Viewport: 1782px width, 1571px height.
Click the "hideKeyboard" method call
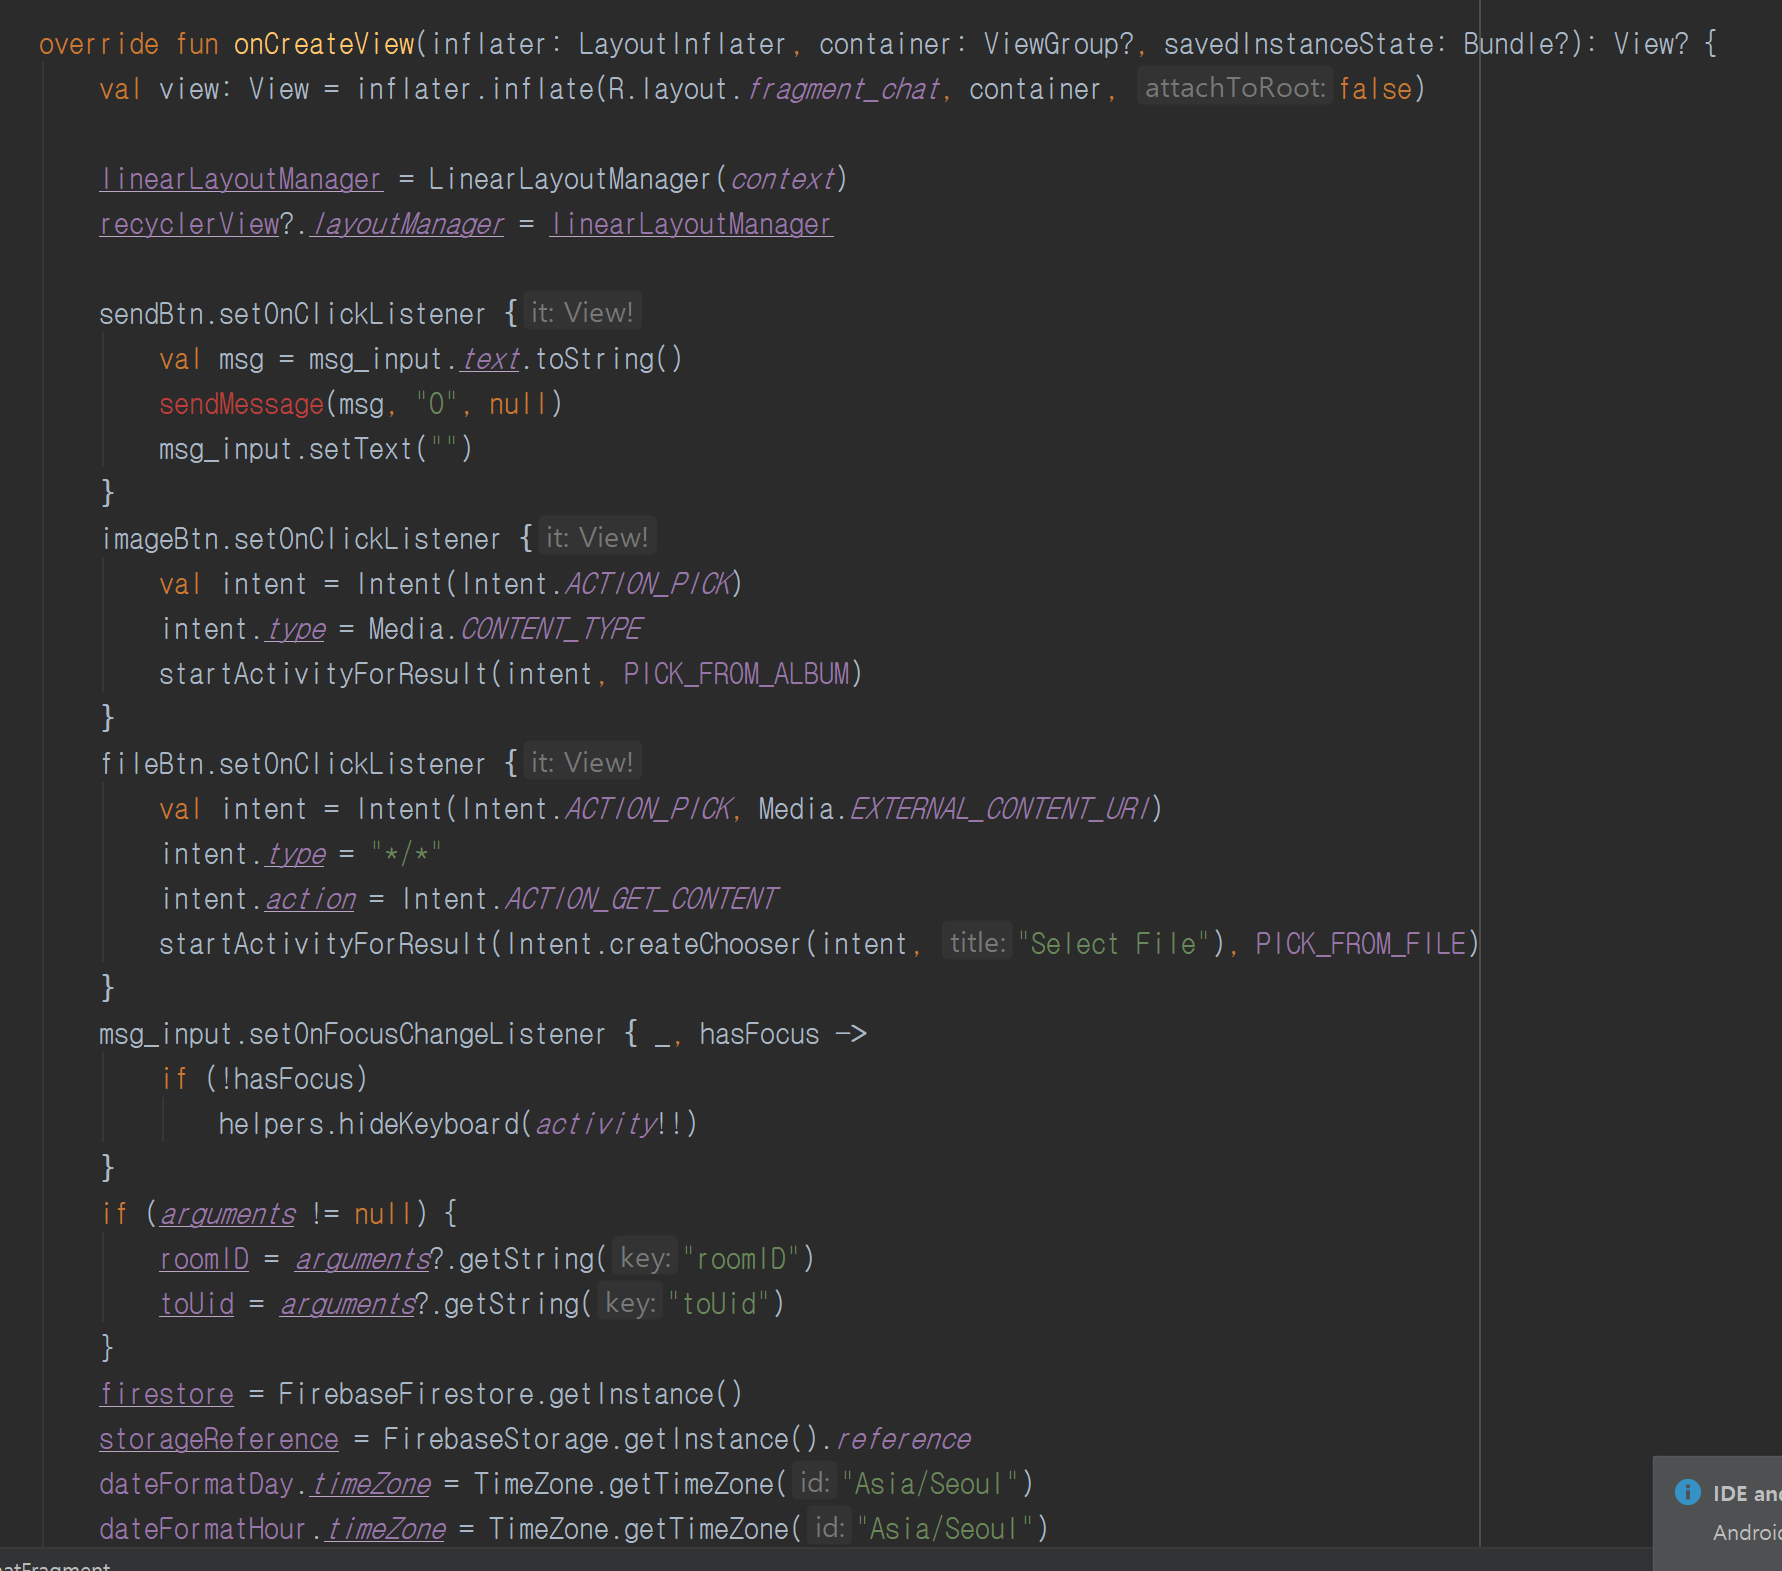pos(428,1124)
